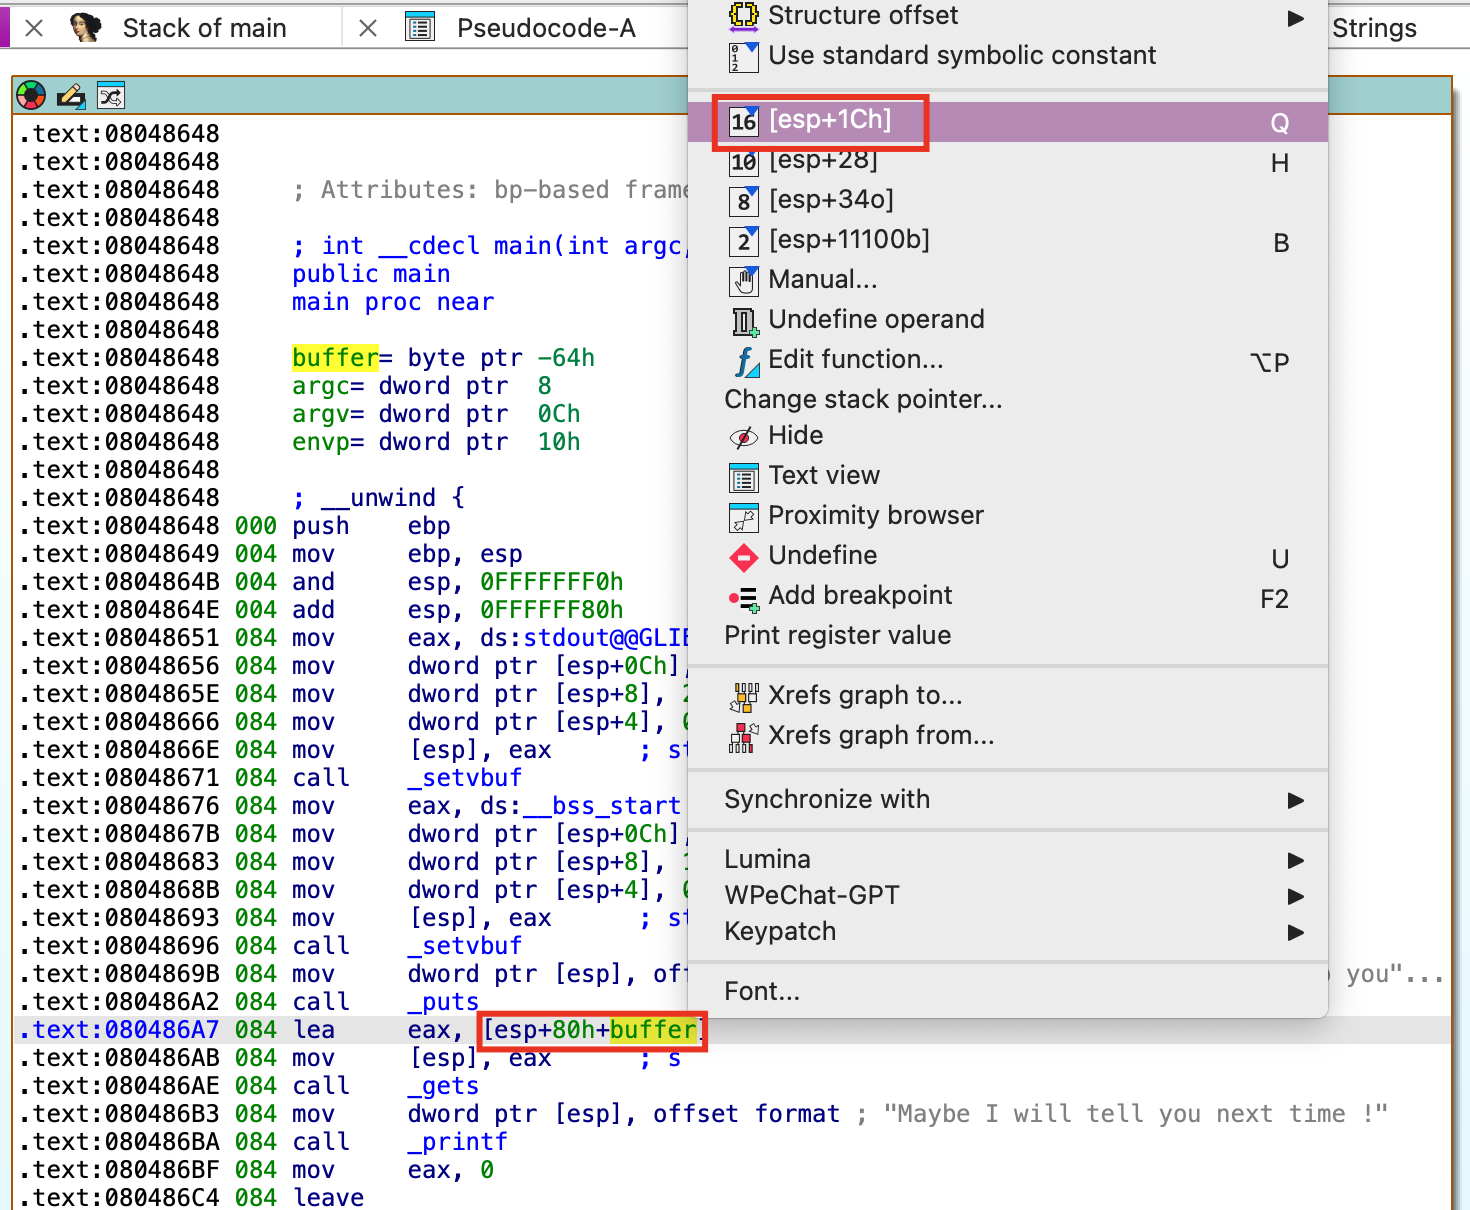Click the highlighted buffer variable definition
This screenshot has height=1210, width=1470.
tap(335, 358)
